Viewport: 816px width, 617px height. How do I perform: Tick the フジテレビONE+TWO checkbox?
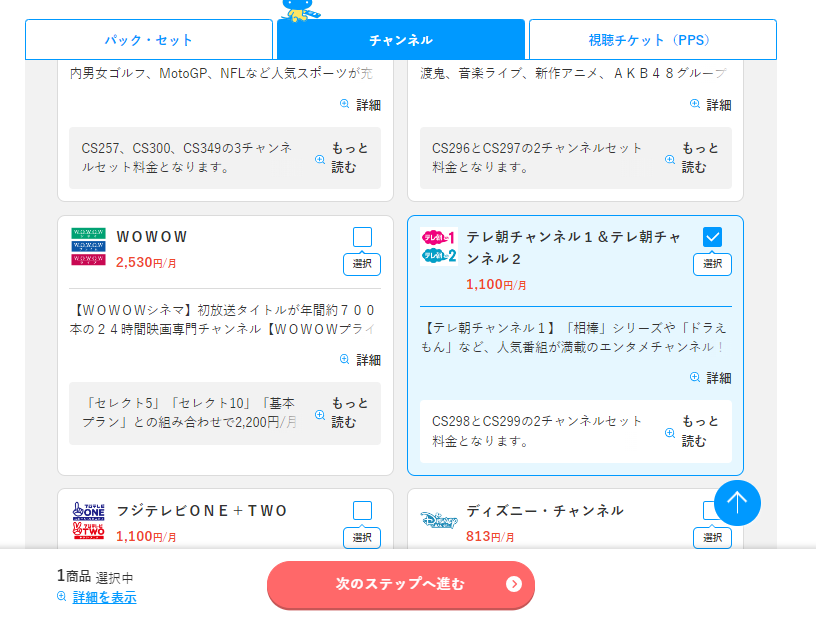pos(362,510)
